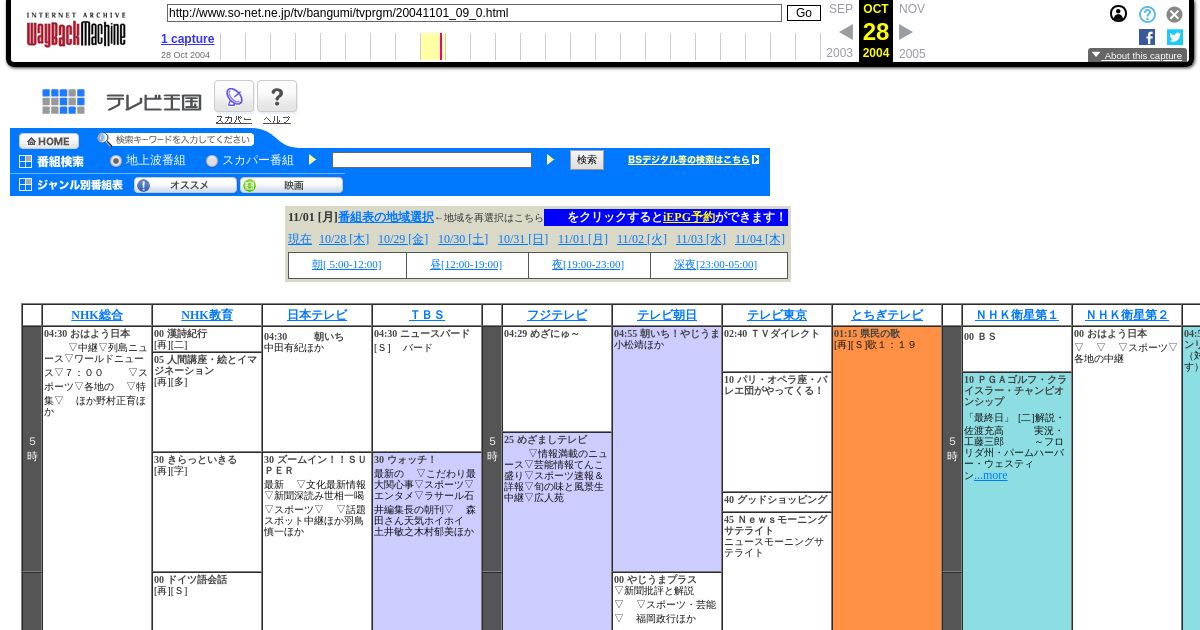This screenshot has width=1200, height=630.
Task: Click the ドイツ語会話 program listing
Action: click(207, 601)
